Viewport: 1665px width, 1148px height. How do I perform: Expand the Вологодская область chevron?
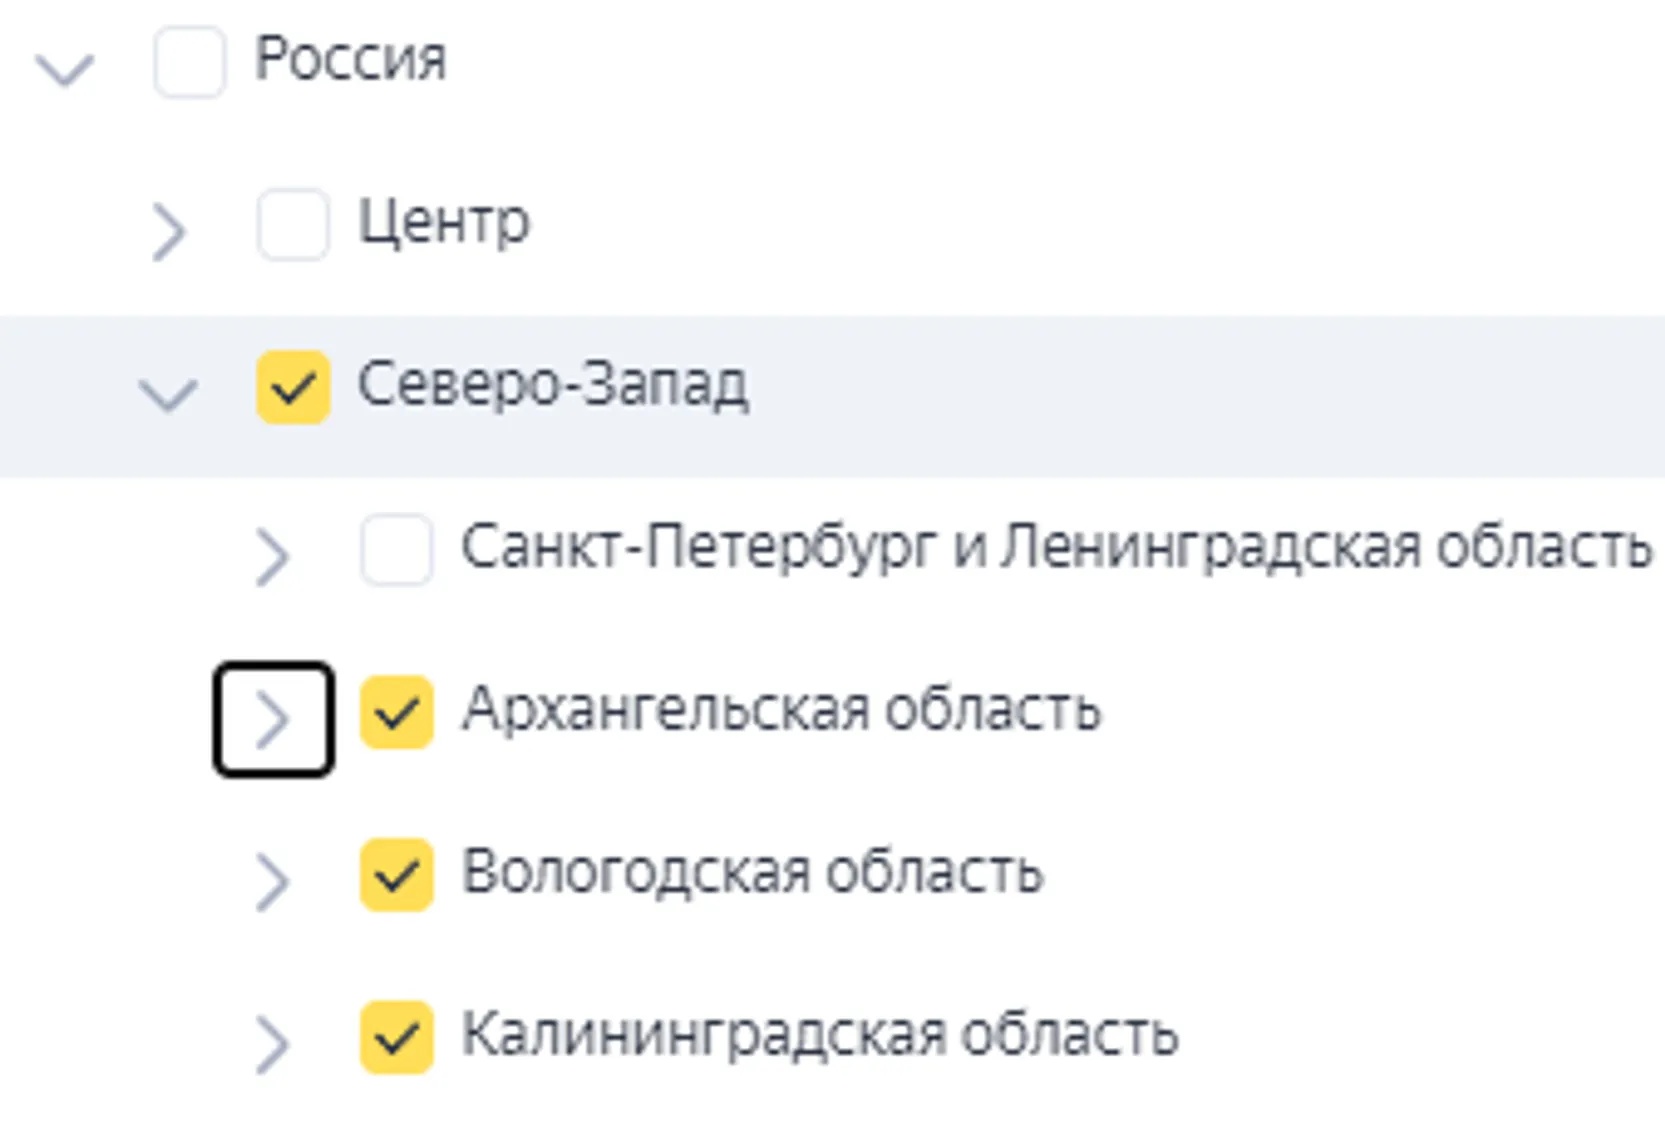[272, 882]
